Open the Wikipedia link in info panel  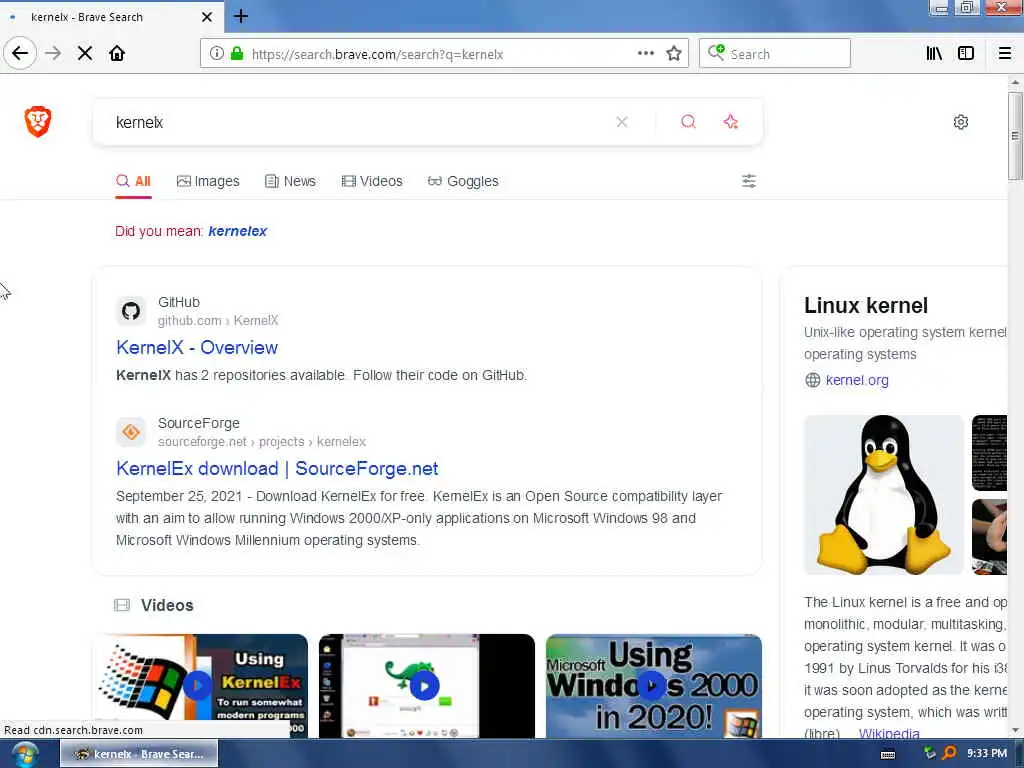(889, 733)
